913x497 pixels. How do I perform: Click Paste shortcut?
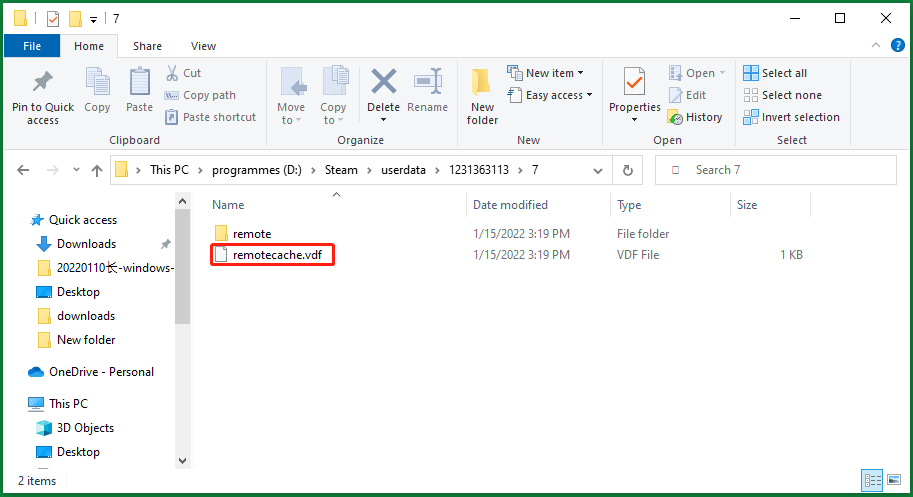point(210,117)
